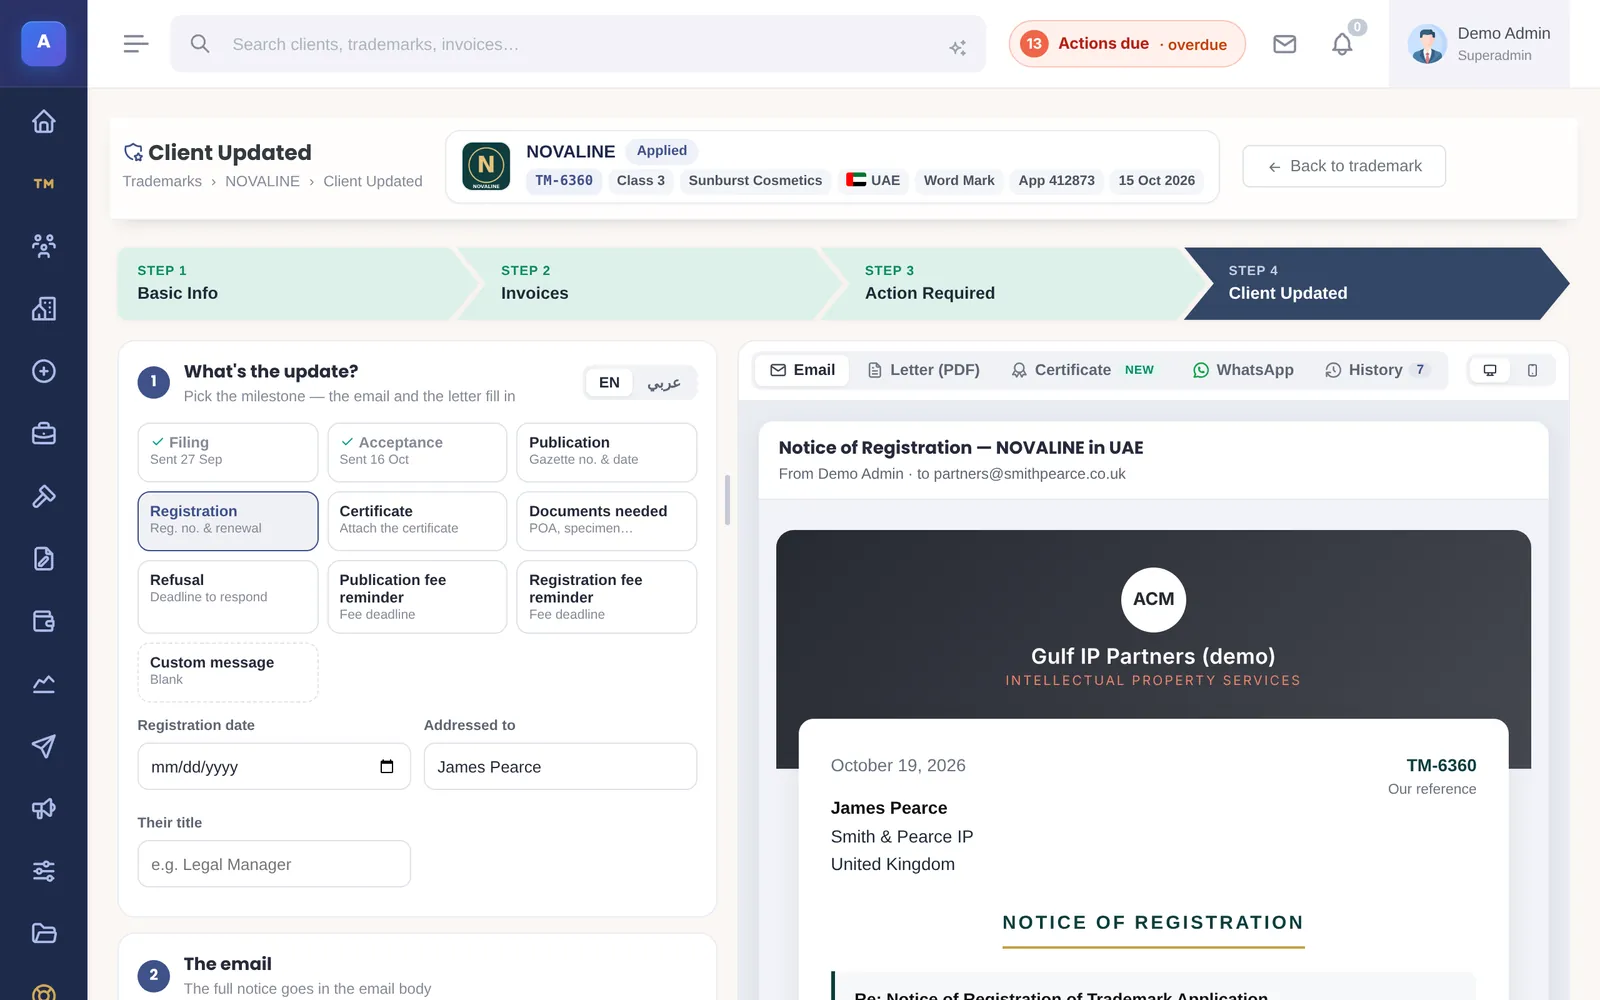Switch to the Letter (PDF) tab
This screenshot has width=1600, height=1000.
[x=923, y=370]
